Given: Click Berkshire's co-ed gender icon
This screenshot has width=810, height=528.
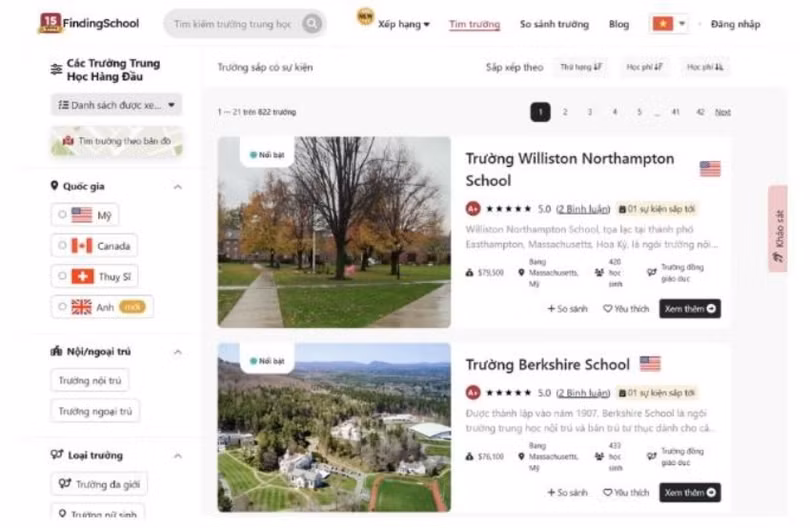Looking at the screenshot, I should (652, 456).
